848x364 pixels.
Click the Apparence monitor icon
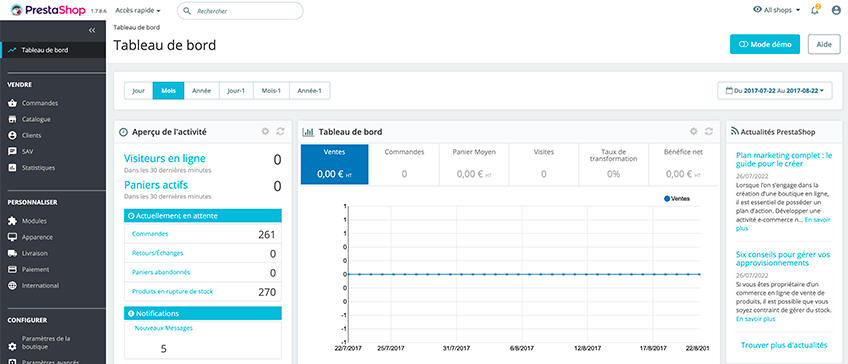click(12, 237)
